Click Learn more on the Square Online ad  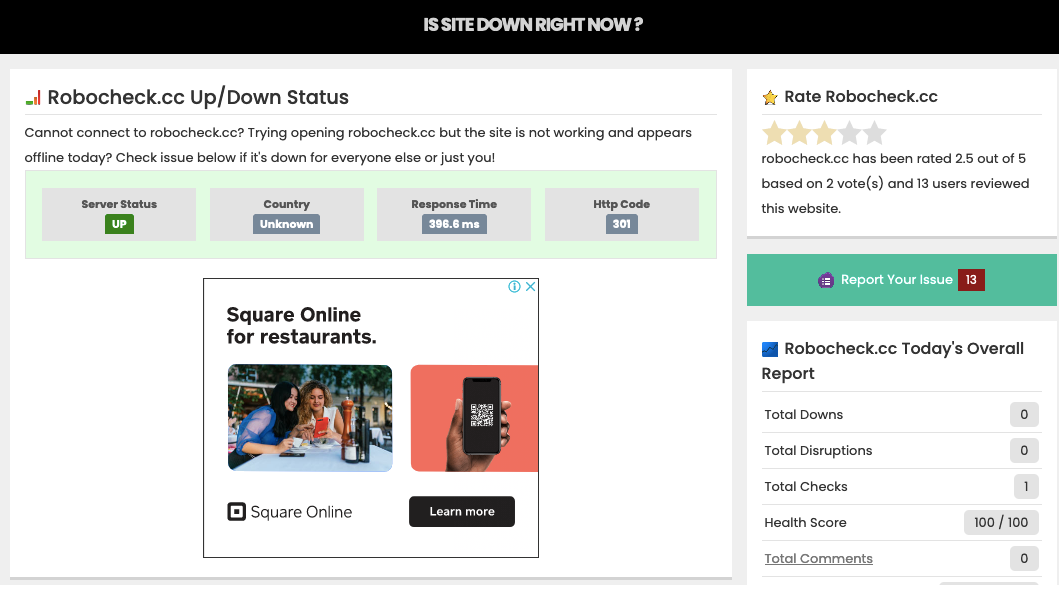tap(461, 511)
